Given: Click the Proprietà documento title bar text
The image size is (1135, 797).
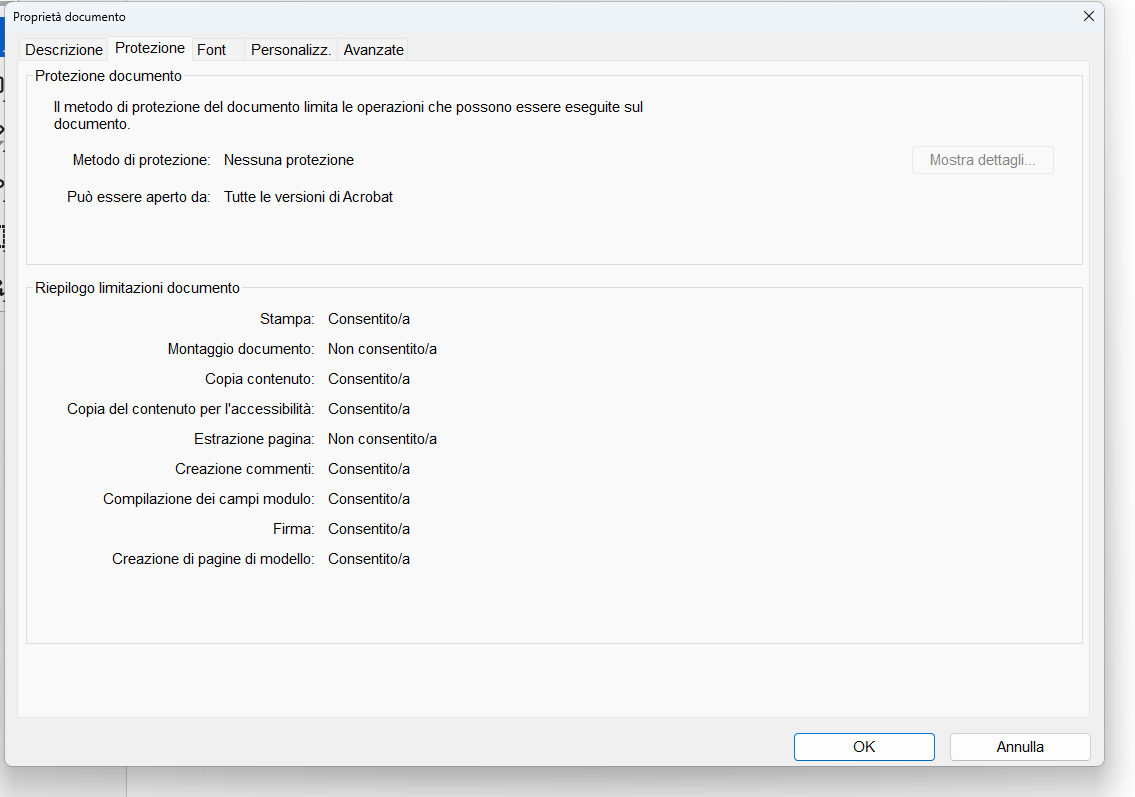Looking at the screenshot, I should pos(69,17).
